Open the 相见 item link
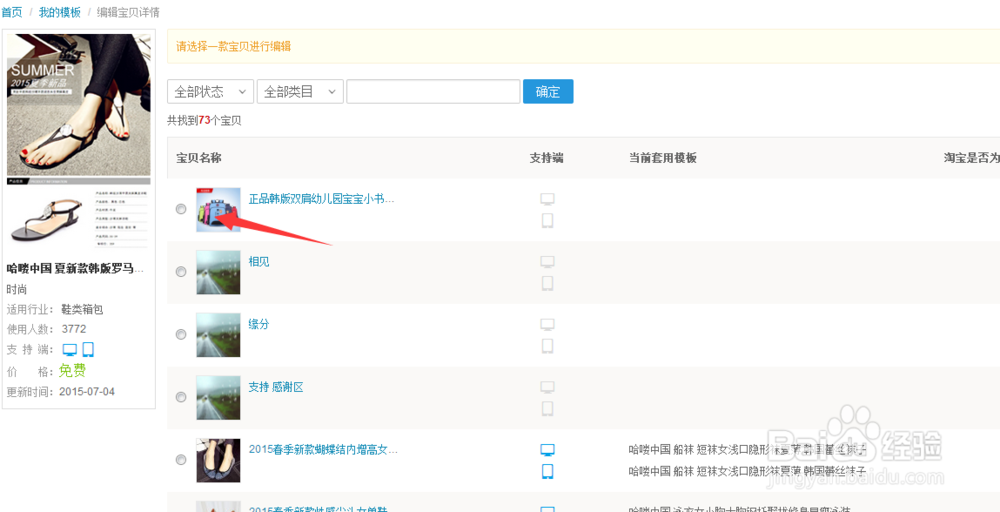 click(259, 261)
